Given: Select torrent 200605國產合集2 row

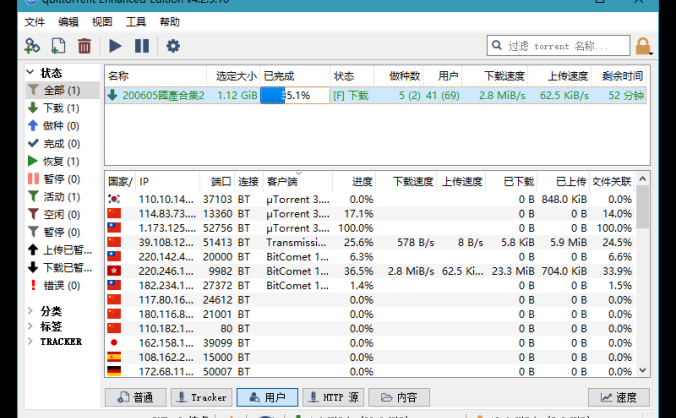Looking at the screenshot, I should 376,95.
